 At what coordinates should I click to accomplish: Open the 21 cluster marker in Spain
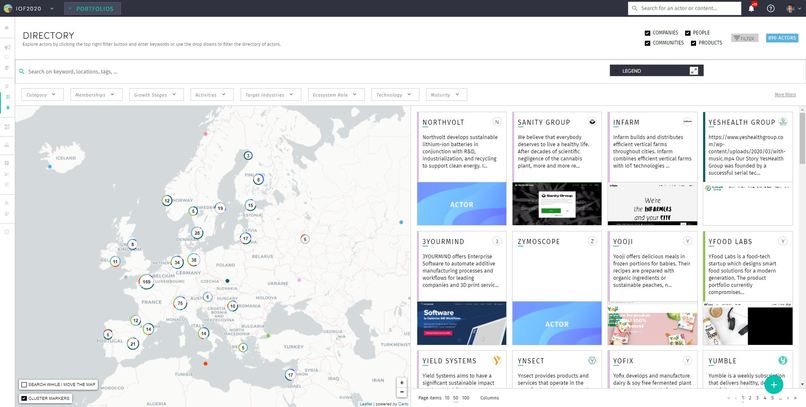point(133,344)
